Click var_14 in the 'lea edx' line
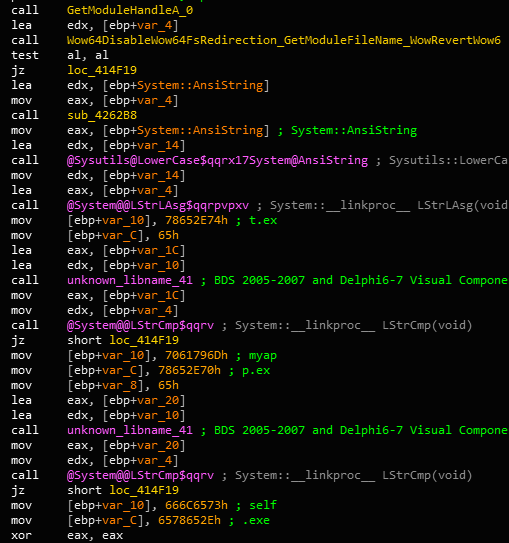The width and height of the screenshot is (509, 543). click(158, 145)
